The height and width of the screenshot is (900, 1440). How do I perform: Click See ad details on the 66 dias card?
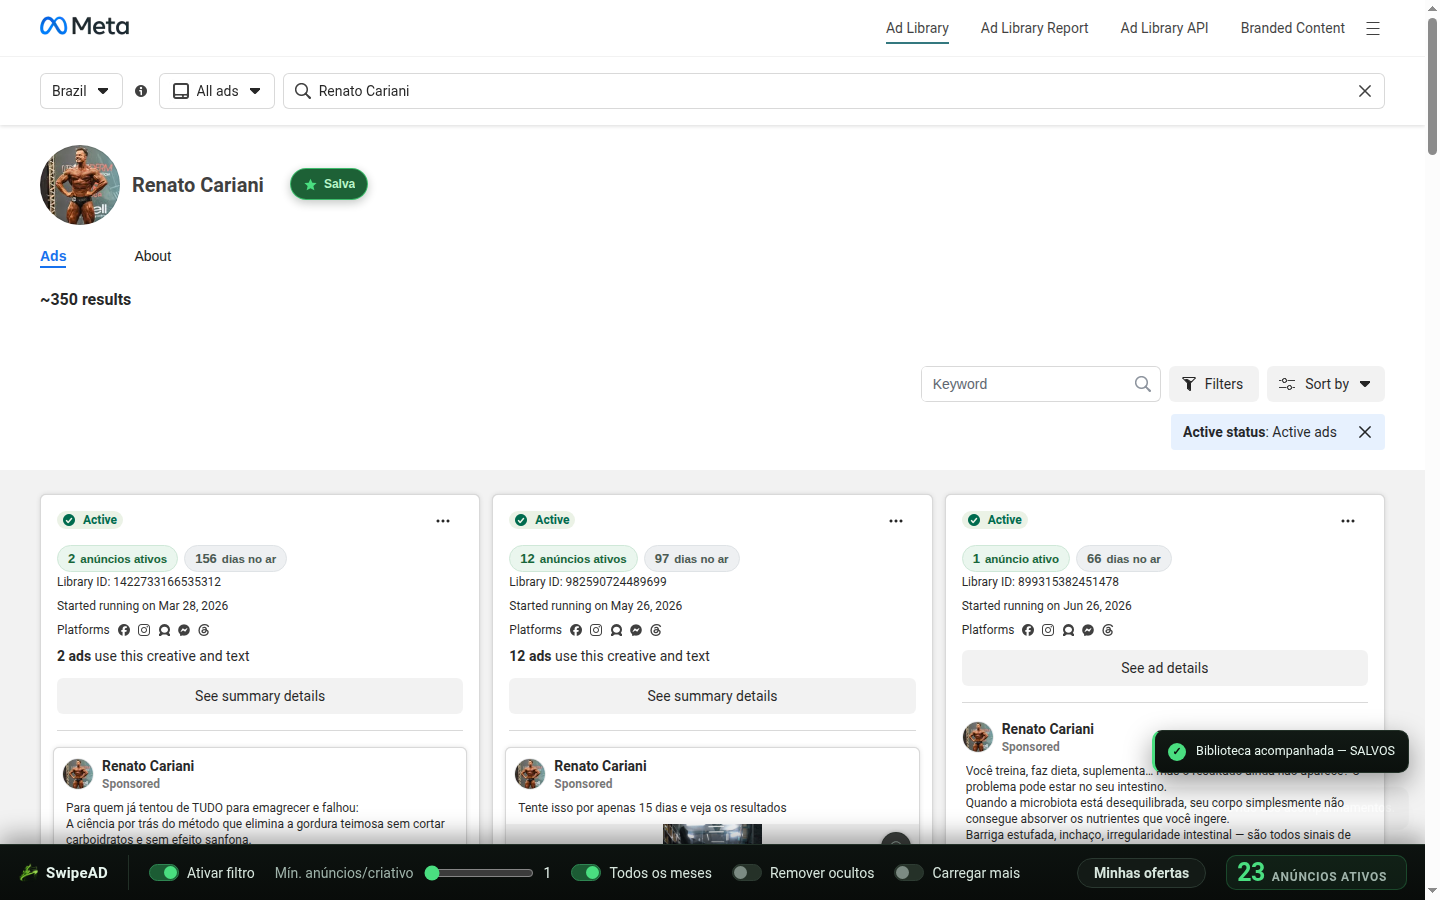coord(1165,668)
